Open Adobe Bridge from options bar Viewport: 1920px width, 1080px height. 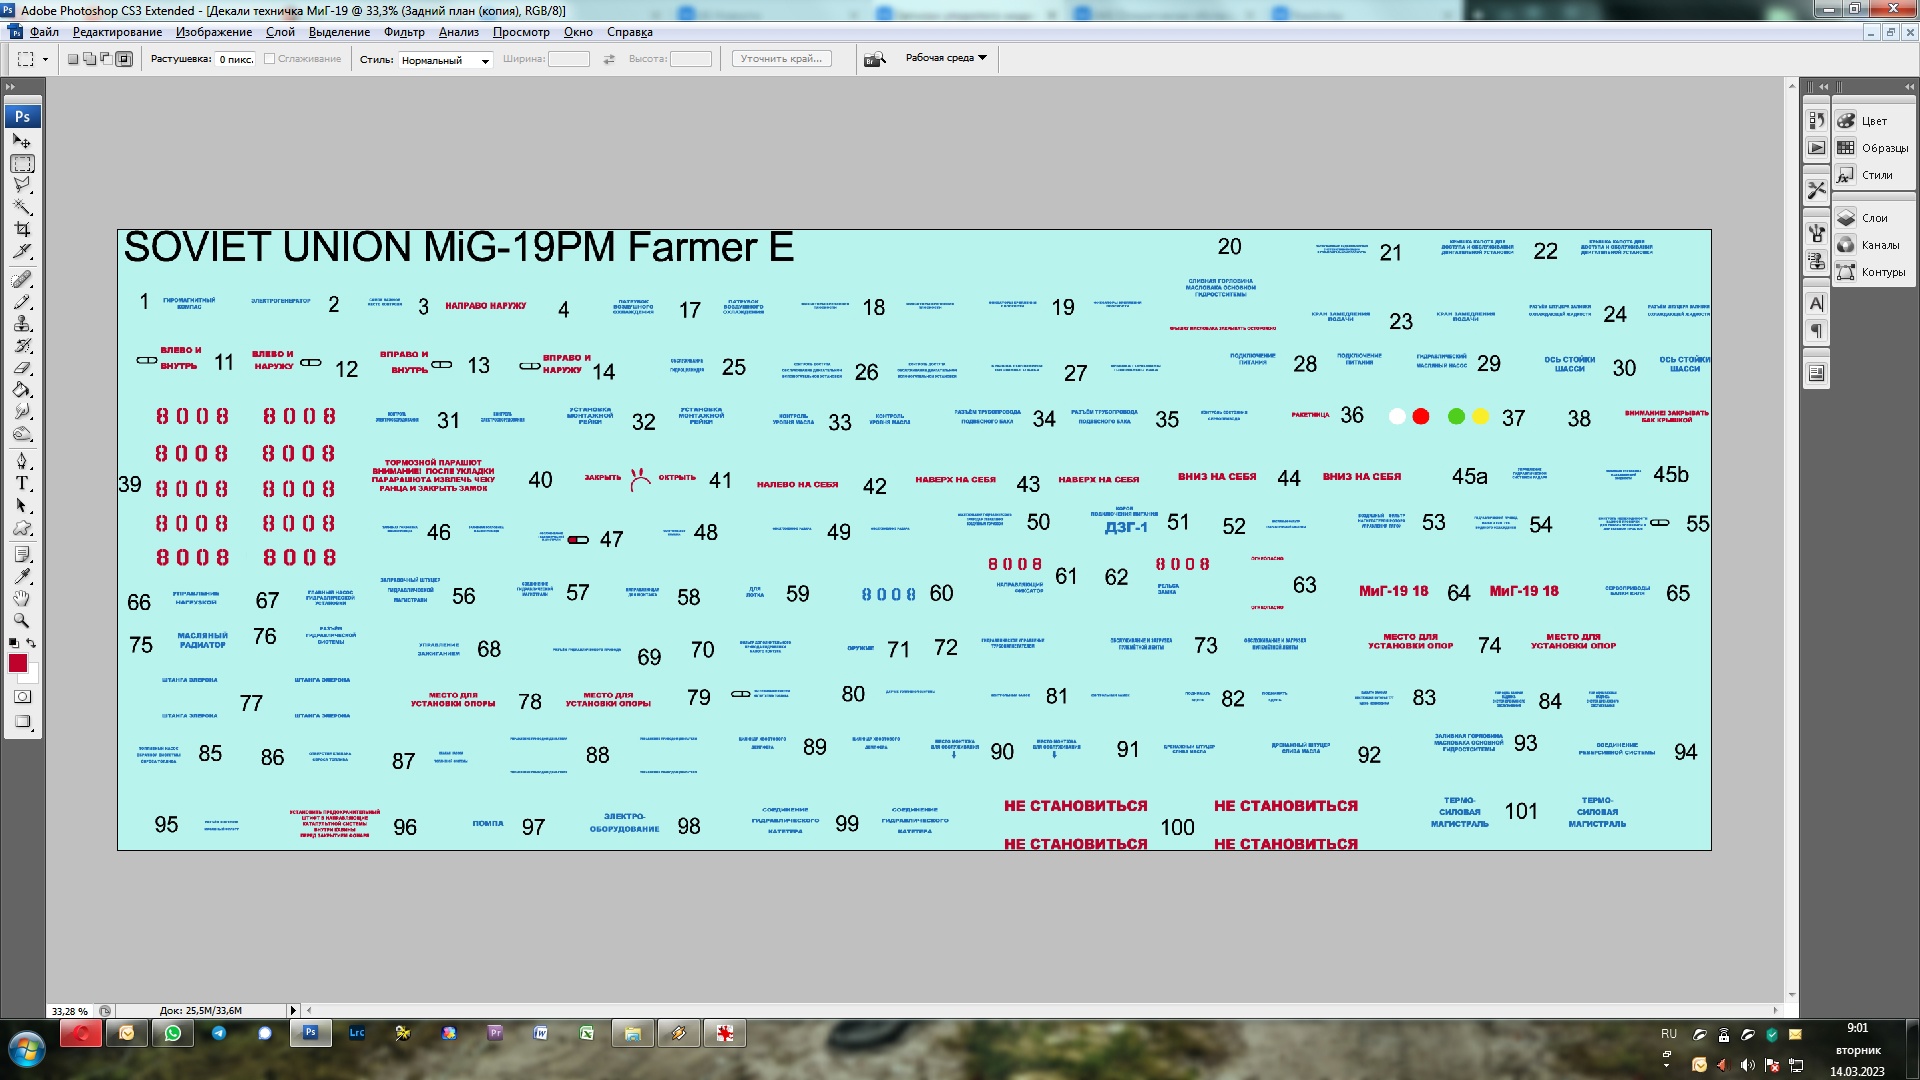[x=875, y=59]
